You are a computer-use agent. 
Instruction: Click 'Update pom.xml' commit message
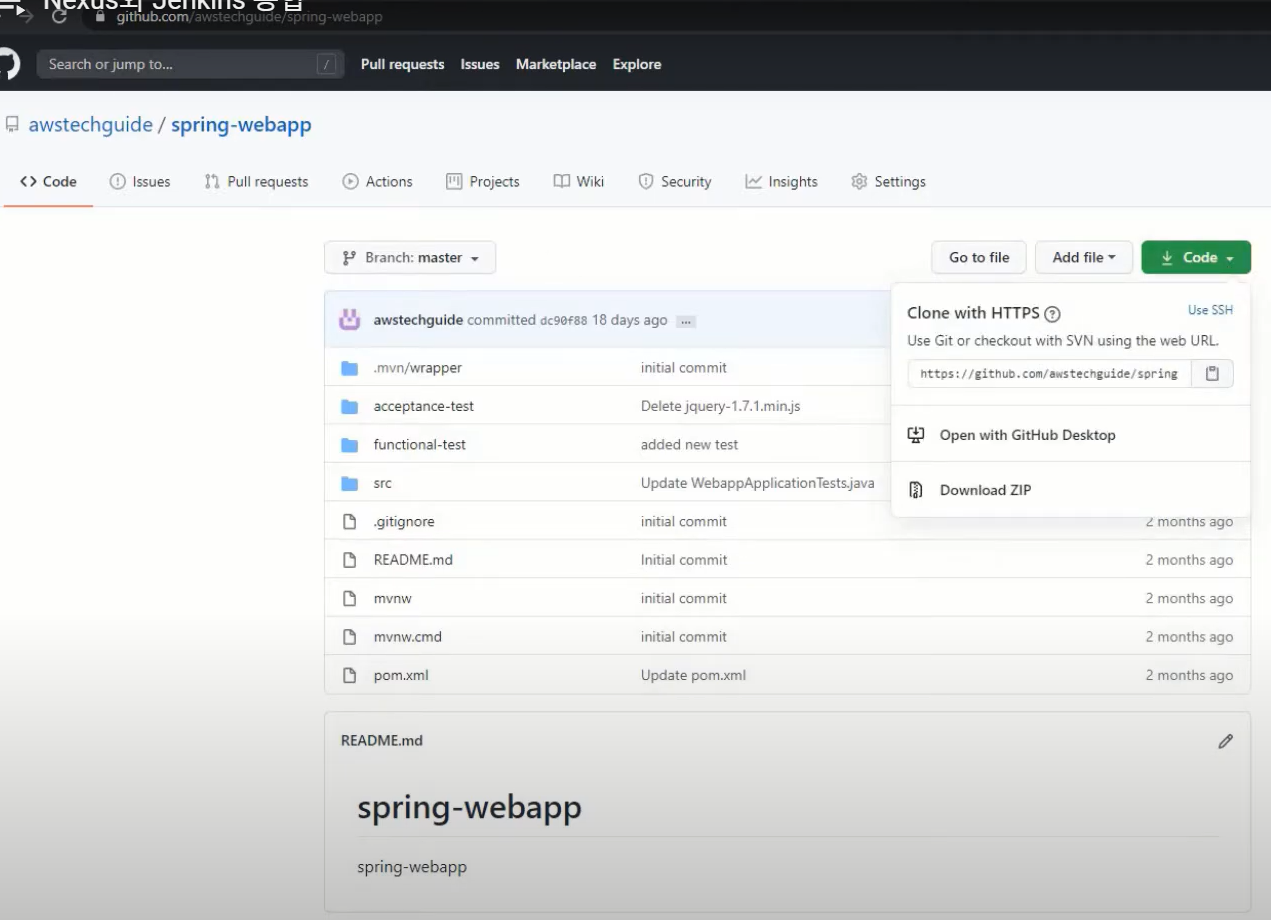pos(693,675)
